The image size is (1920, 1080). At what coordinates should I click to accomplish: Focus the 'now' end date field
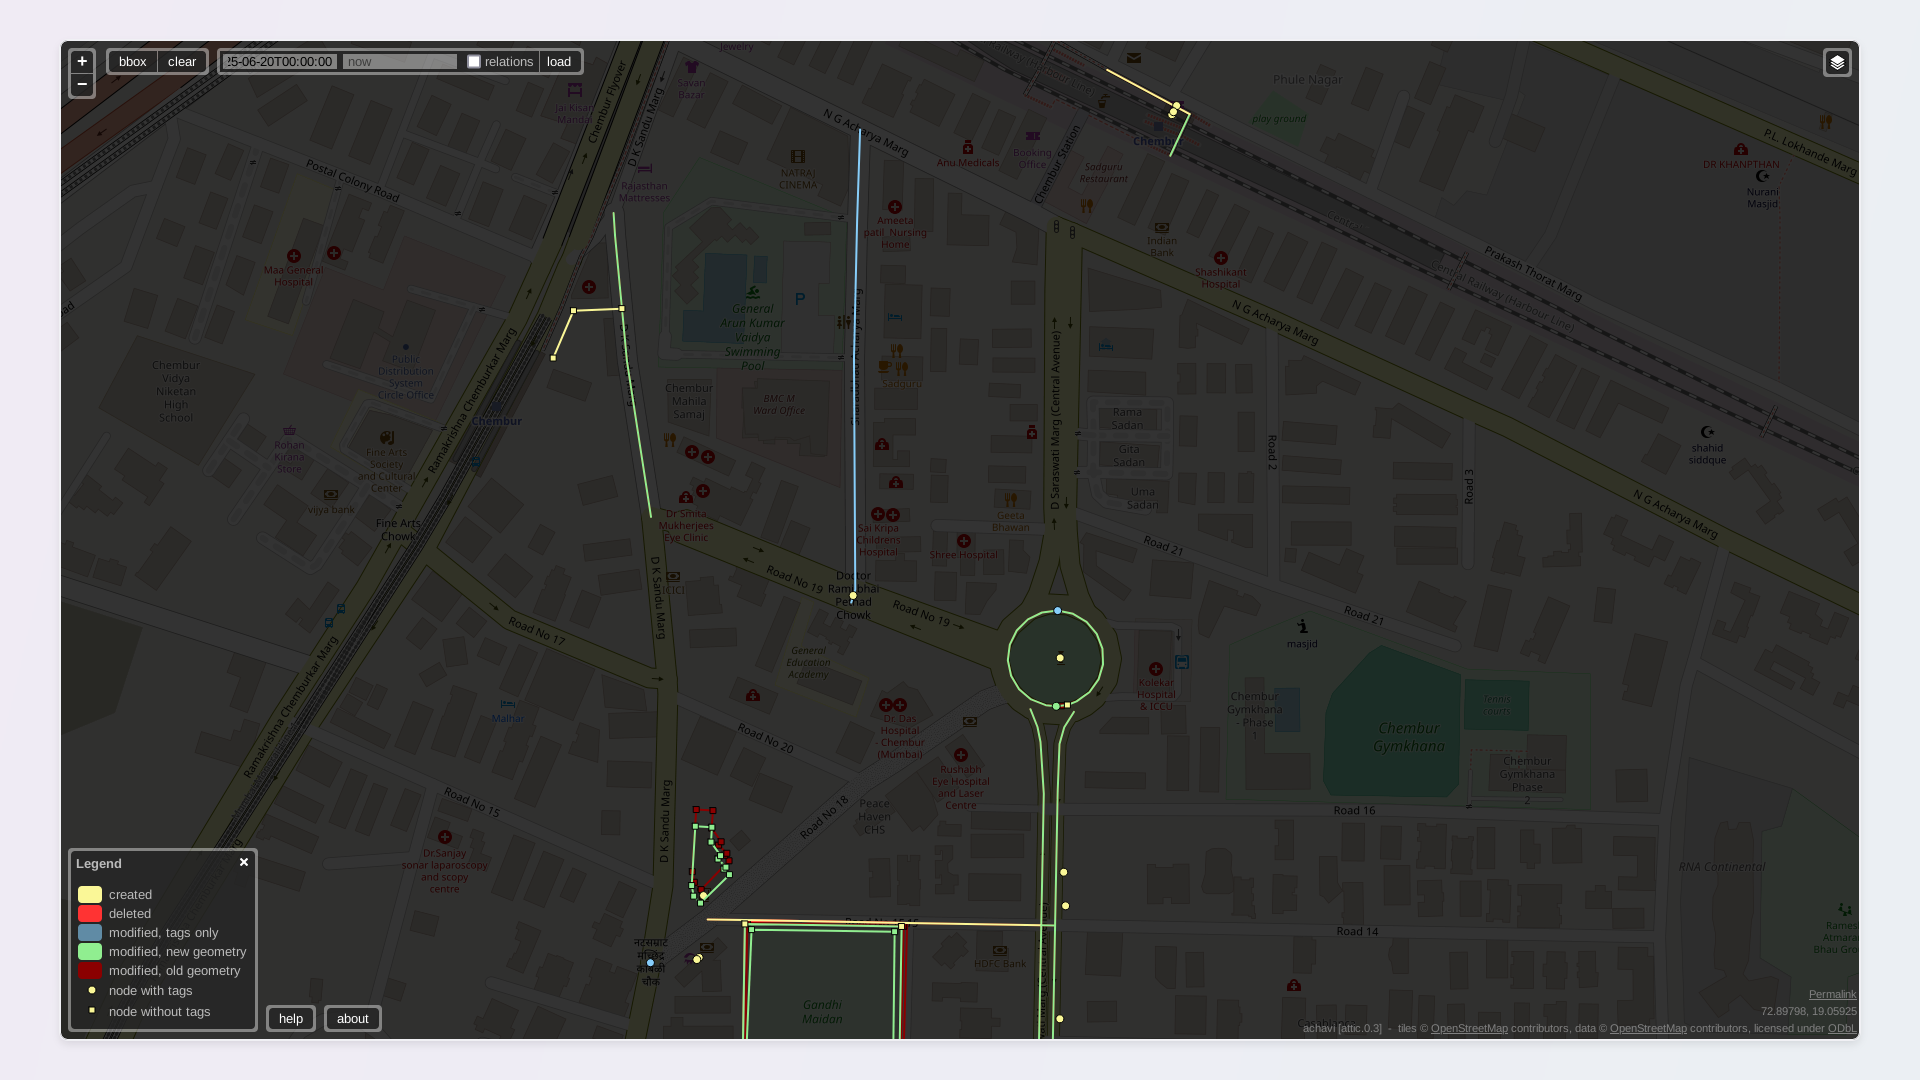pyautogui.click(x=400, y=62)
